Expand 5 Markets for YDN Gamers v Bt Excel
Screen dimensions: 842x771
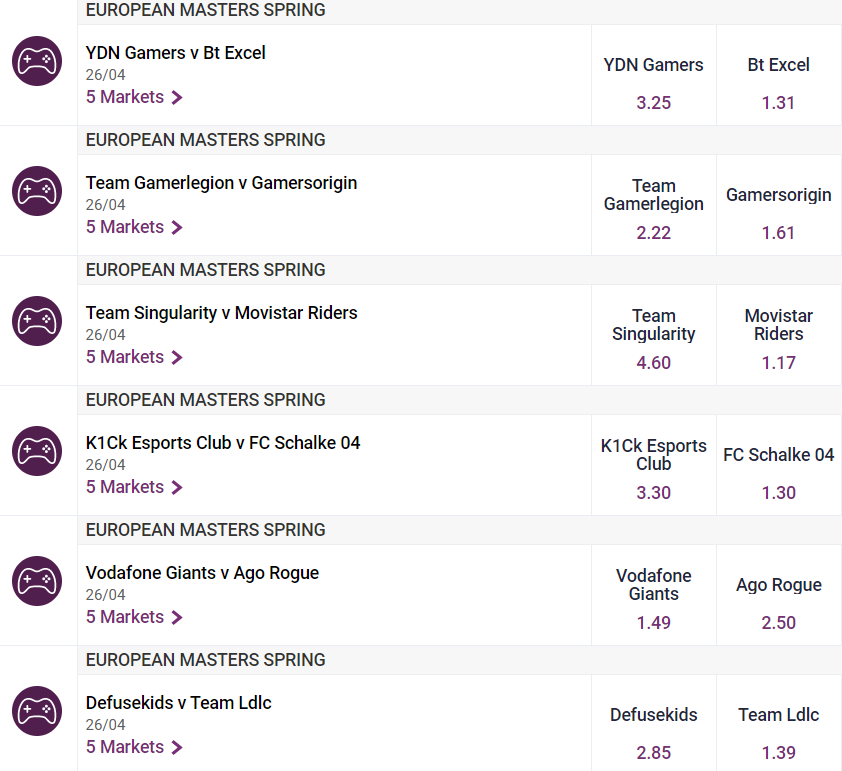(x=134, y=97)
